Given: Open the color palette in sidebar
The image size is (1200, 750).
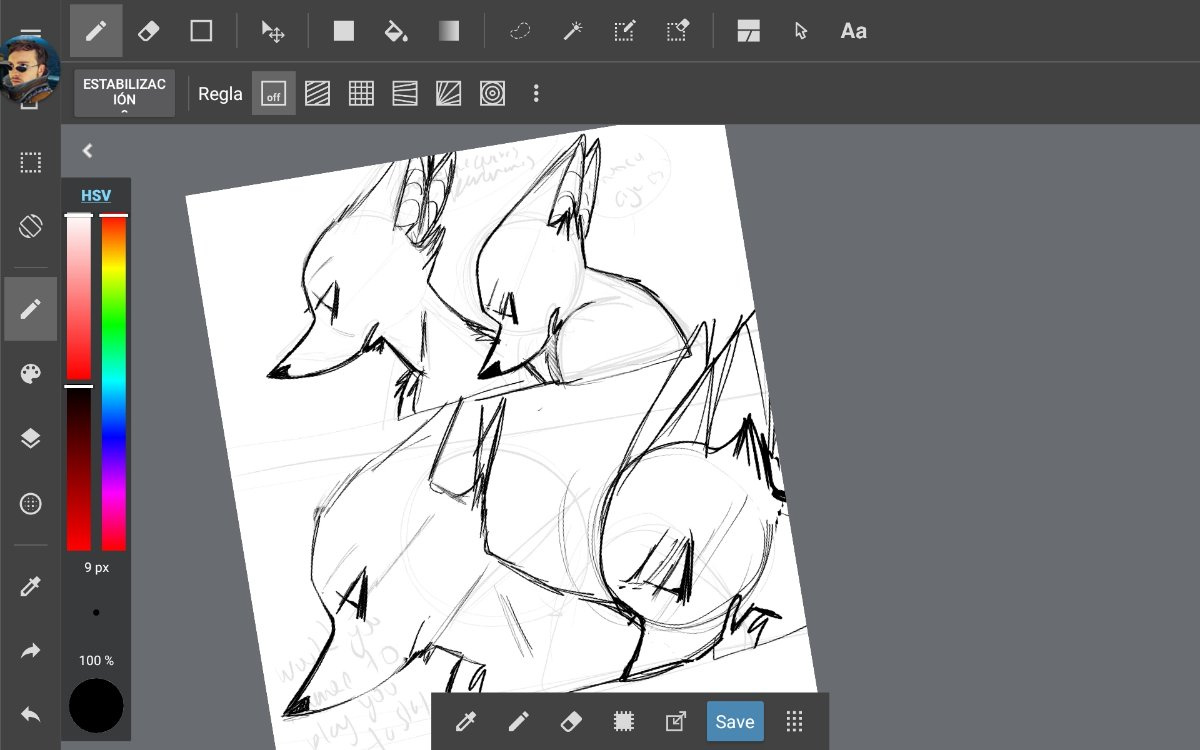Looking at the screenshot, I should click(x=30, y=374).
